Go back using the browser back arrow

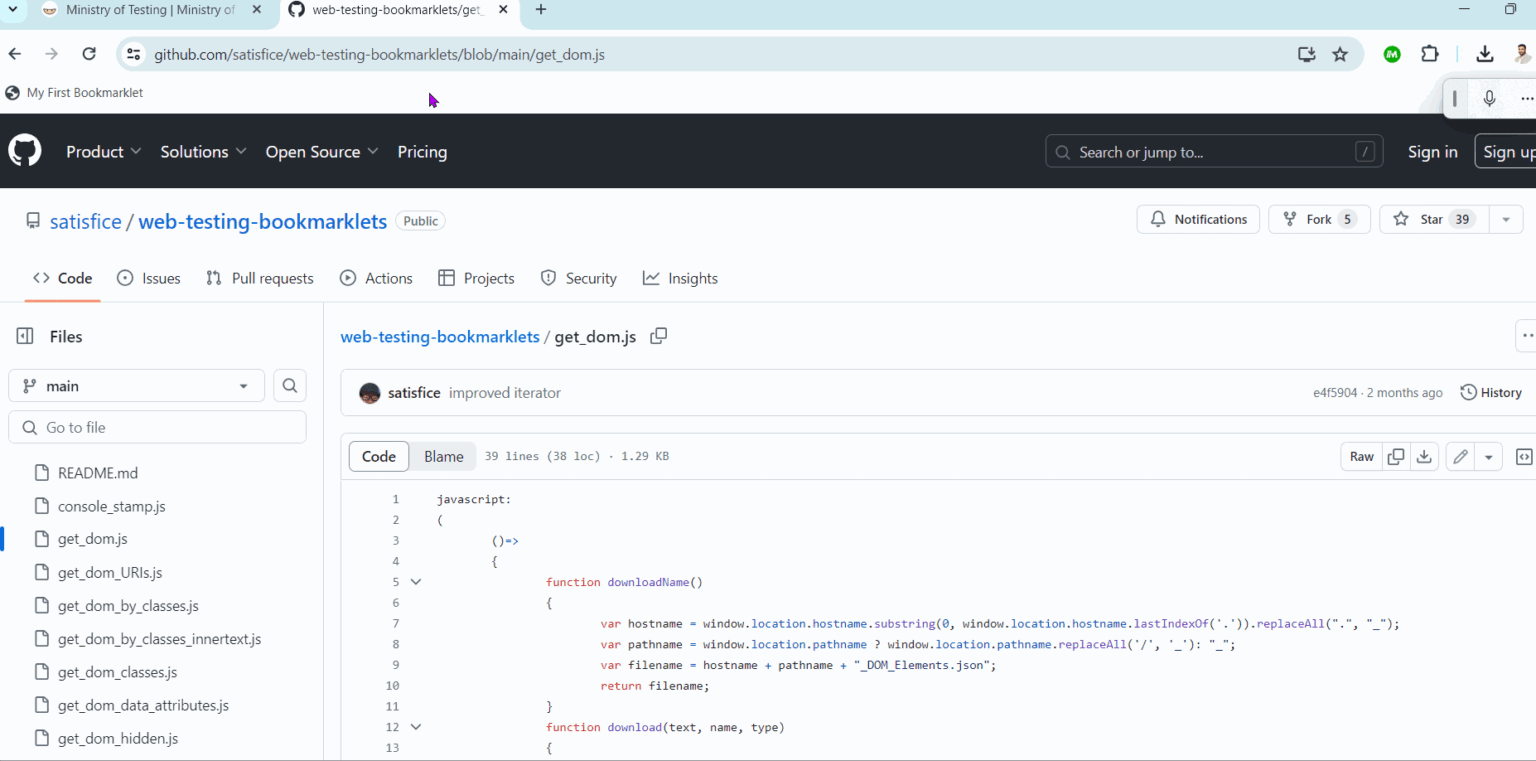tap(15, 54)
